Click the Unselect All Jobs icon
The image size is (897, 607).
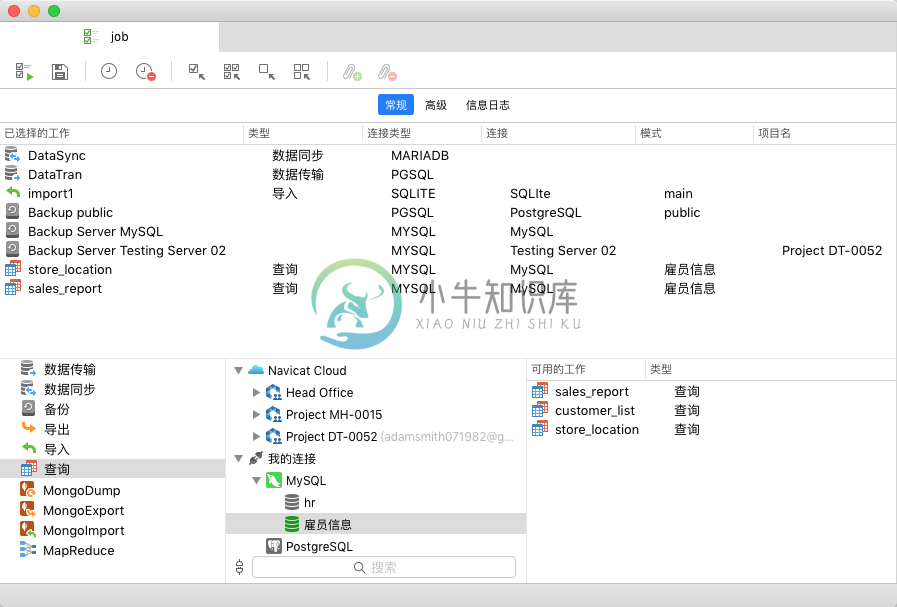301,72
